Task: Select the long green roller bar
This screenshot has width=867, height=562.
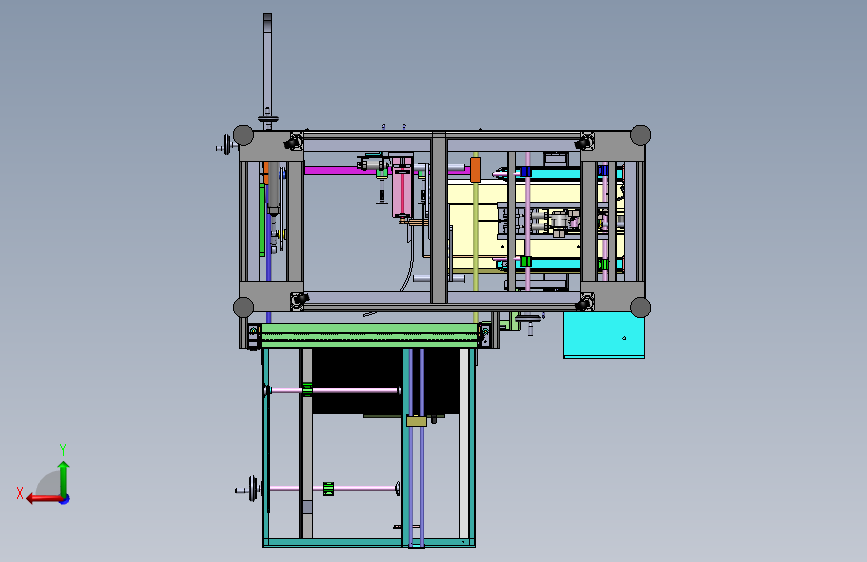Action: point(369,335)
